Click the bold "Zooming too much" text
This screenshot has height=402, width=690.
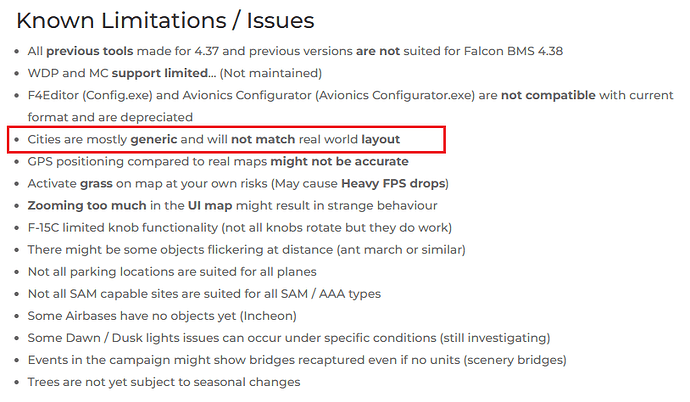(87, 205)
